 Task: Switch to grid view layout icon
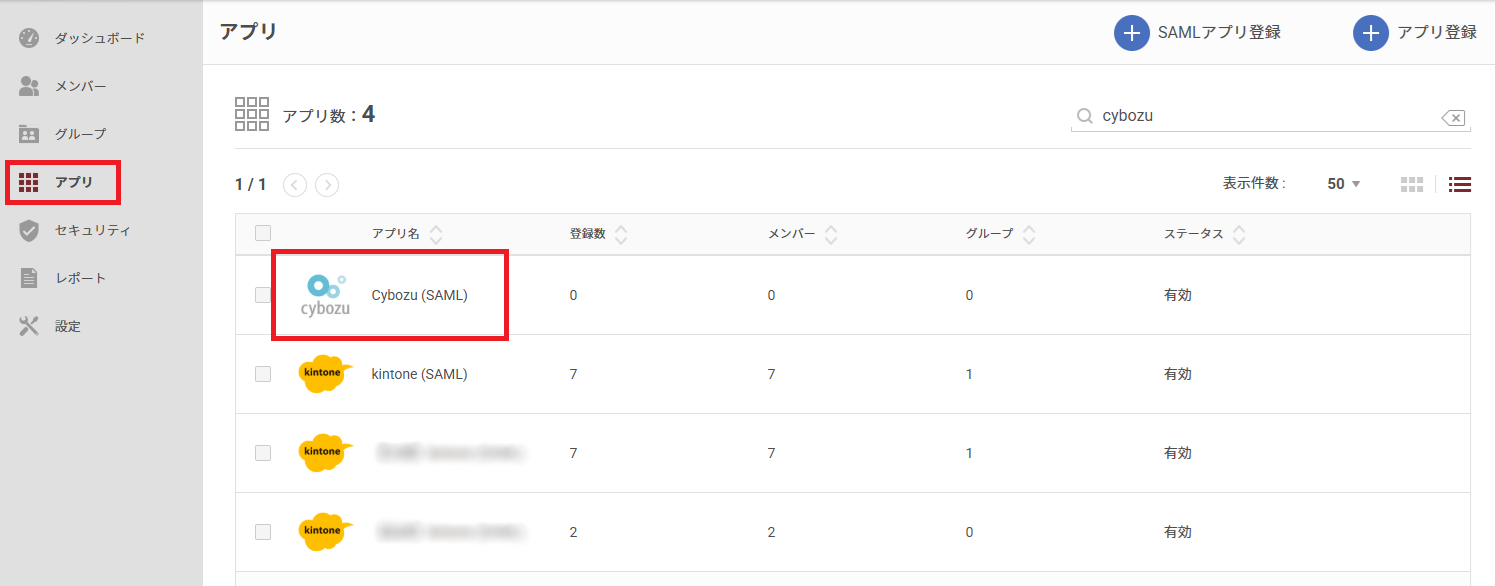click(x=1411, y=184)
